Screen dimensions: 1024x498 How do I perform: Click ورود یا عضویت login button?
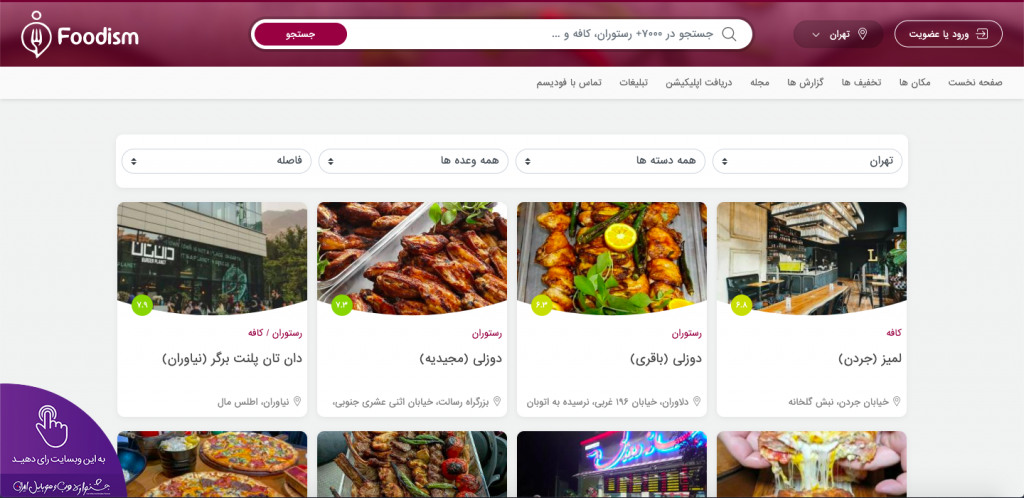tap(948, 34)
